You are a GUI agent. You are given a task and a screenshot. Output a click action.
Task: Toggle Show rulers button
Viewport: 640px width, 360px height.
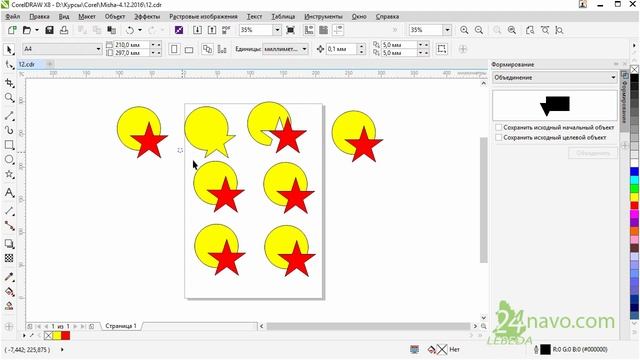pos(309,30)
